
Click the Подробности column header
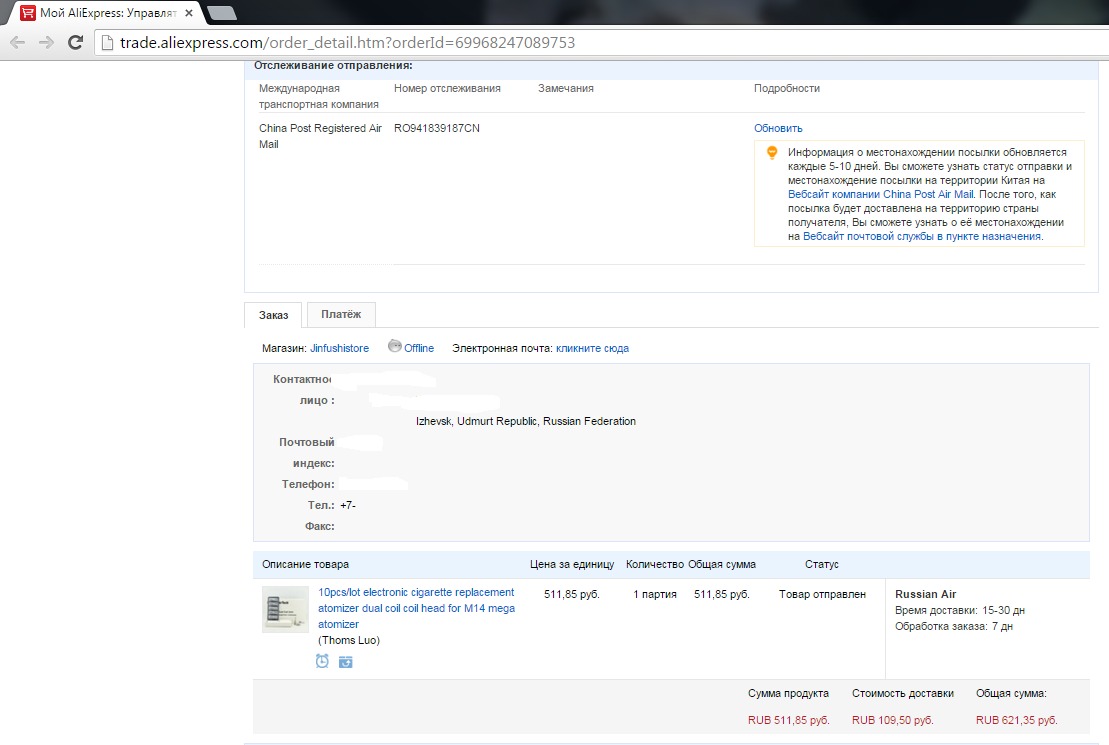pyautogui.click(x=786, y=88)
